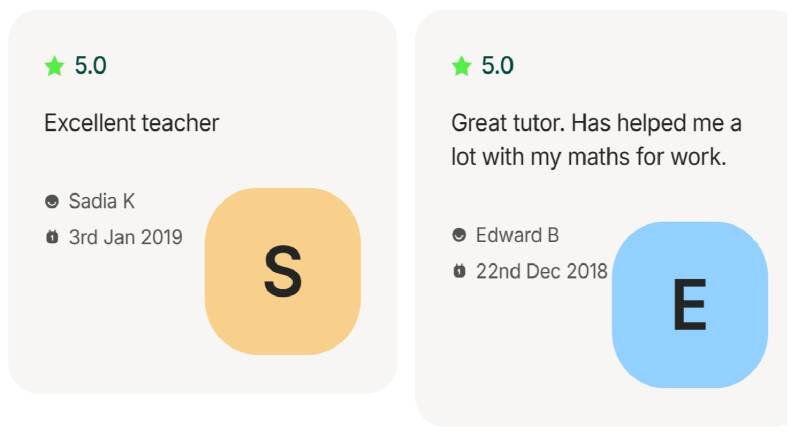Image resolution: width=798 pixels, height=439 pixels.
Task: Select the 5.0 rating on Edward's review
Action: (497, 67)
